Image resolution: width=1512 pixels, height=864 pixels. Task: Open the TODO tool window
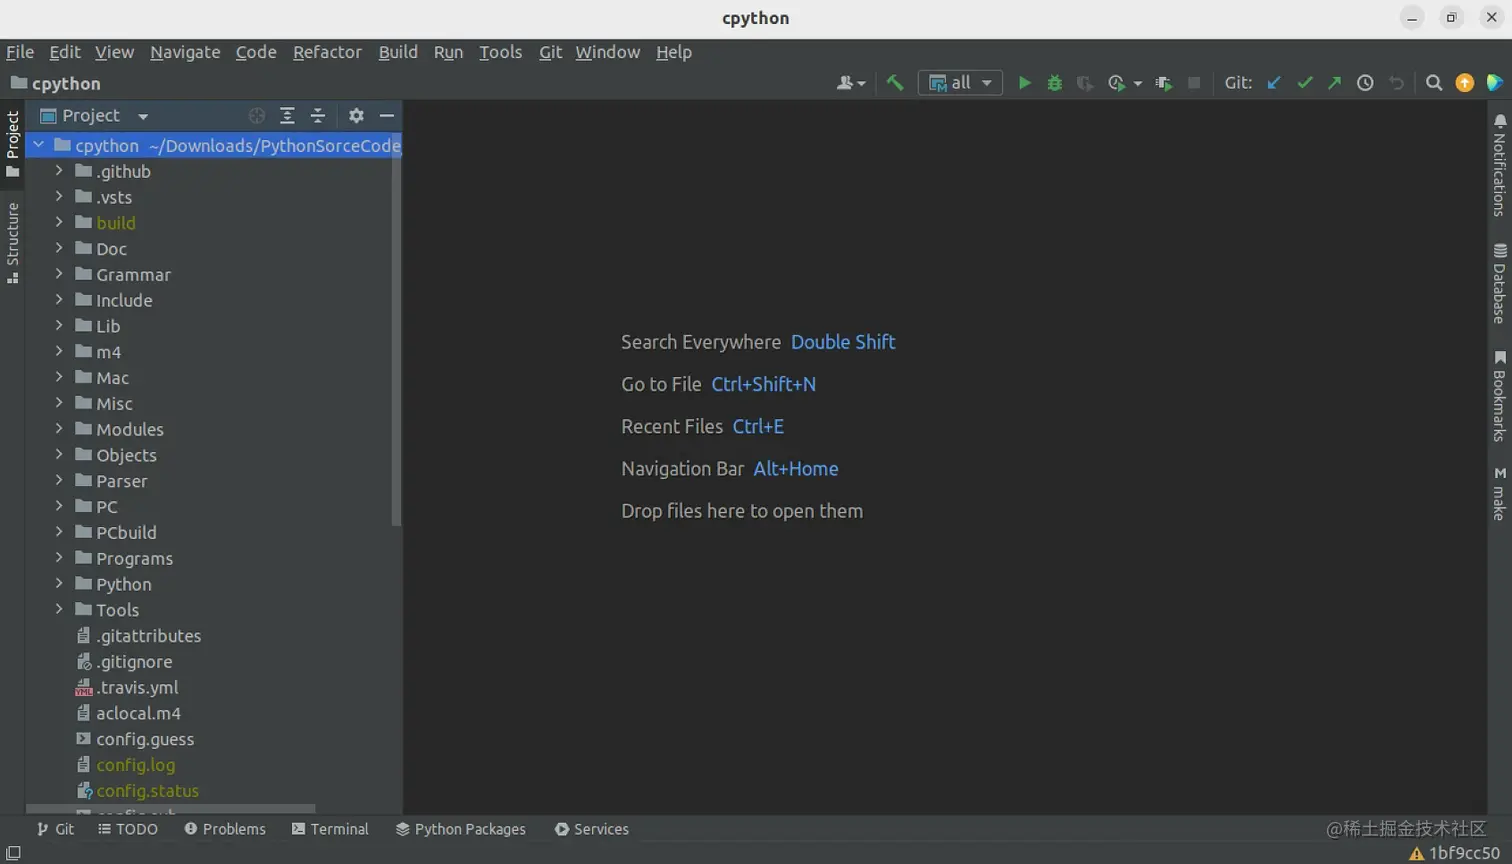pos(128,829)
